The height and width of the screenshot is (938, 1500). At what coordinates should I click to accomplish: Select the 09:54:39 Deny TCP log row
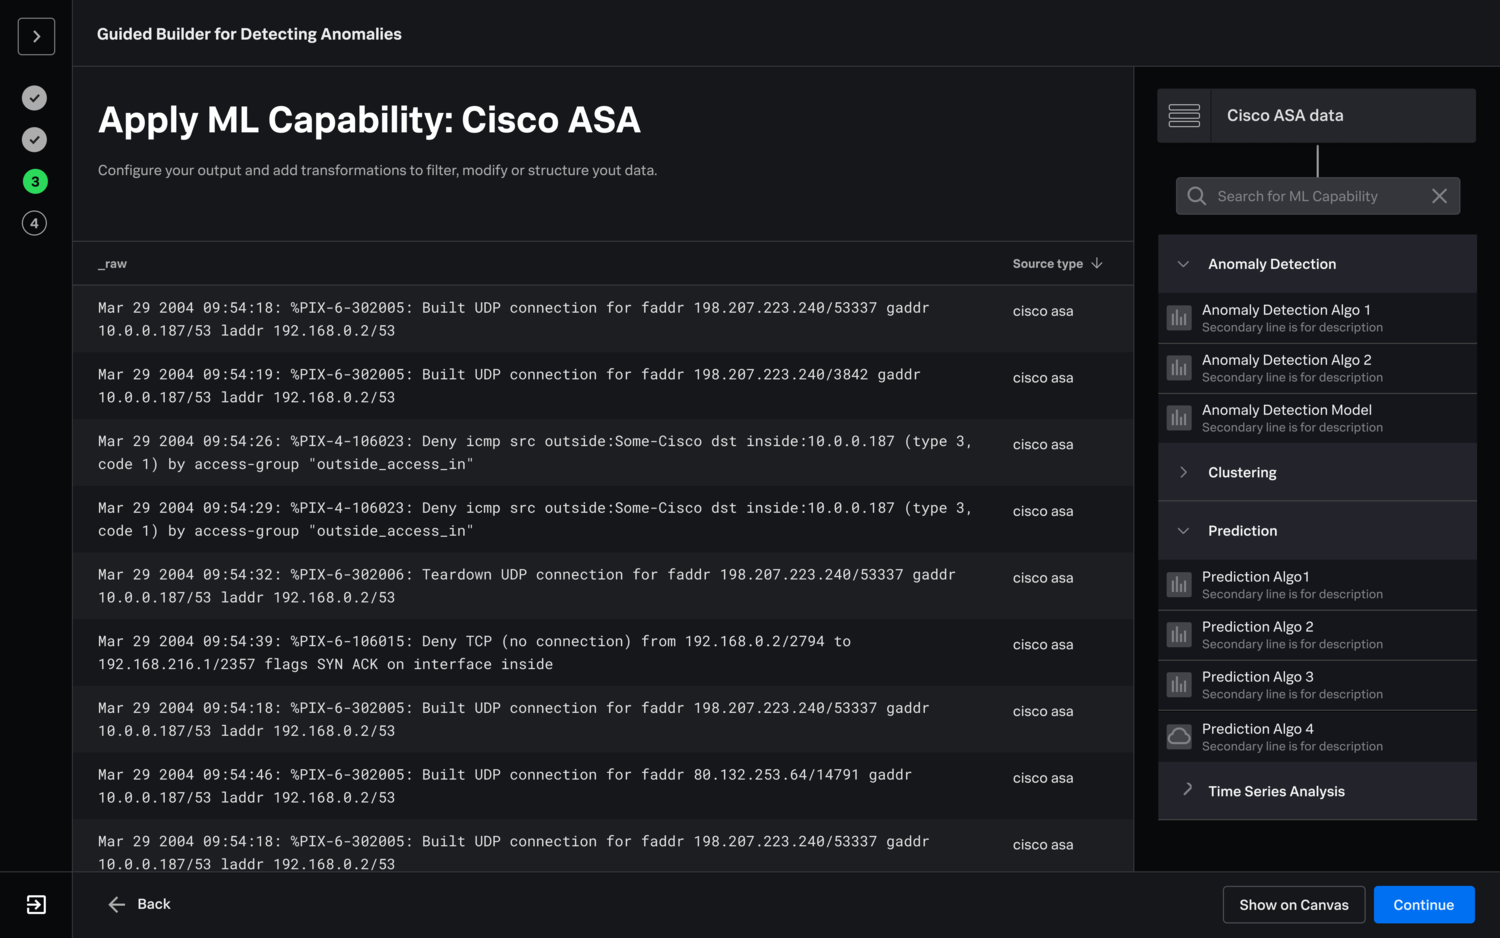point(603,653)
